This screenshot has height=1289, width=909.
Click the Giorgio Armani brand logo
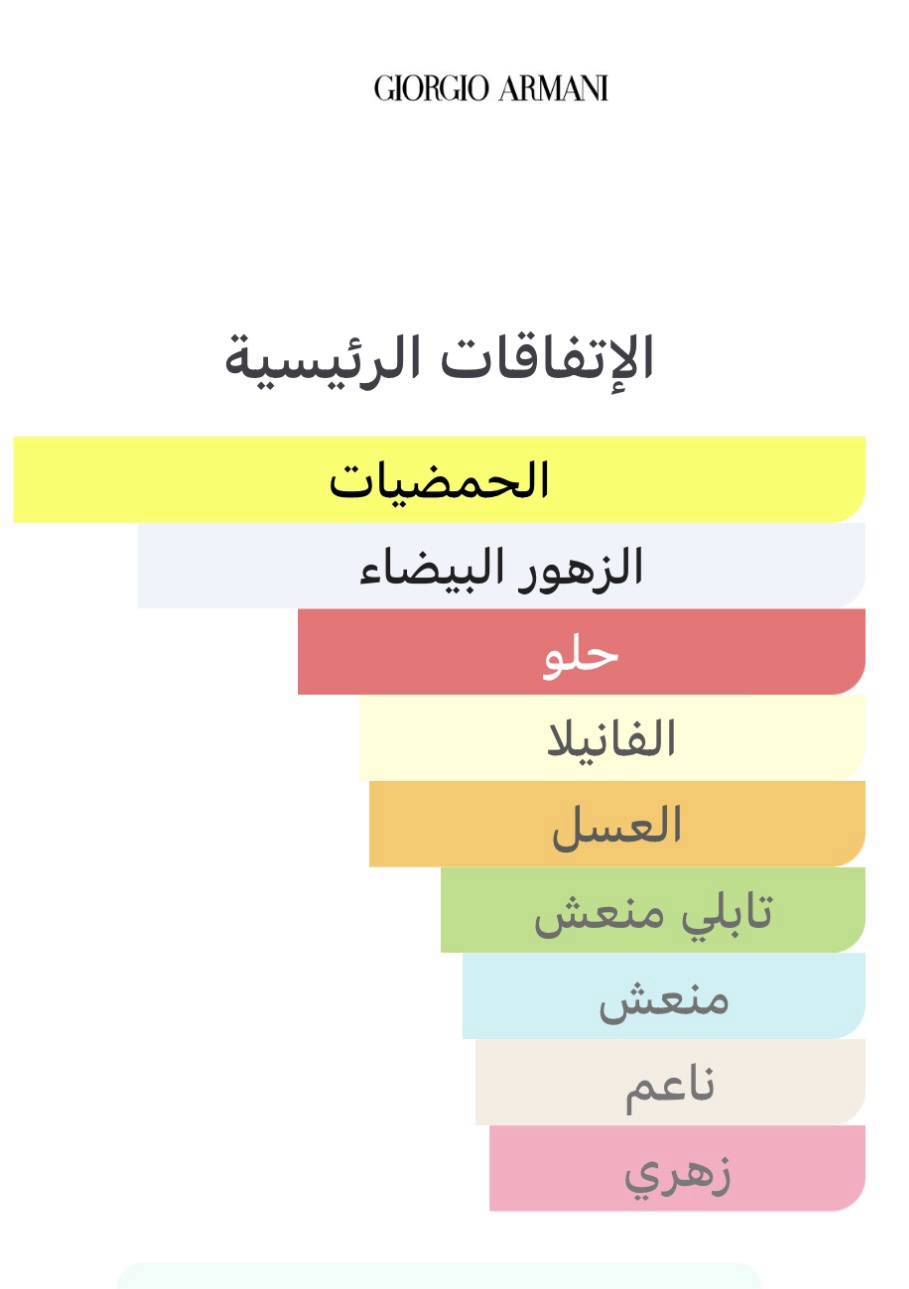pyautogui.click(x=491, y=89)
